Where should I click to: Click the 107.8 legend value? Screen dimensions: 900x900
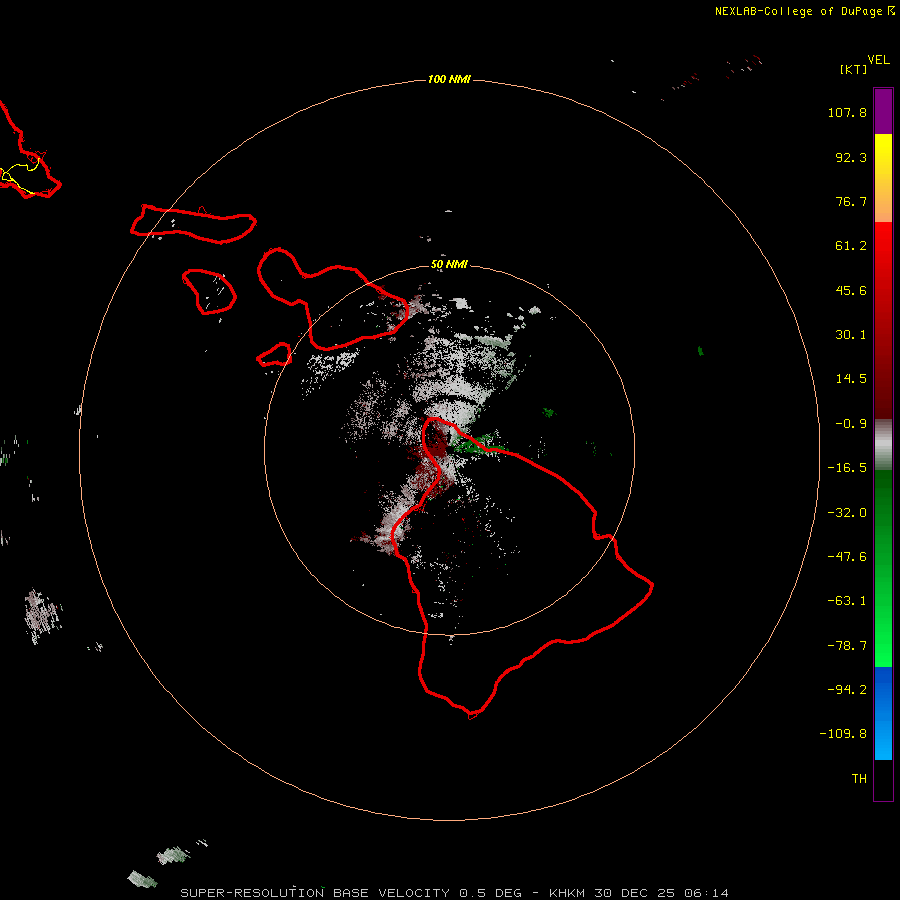point(847,112)
